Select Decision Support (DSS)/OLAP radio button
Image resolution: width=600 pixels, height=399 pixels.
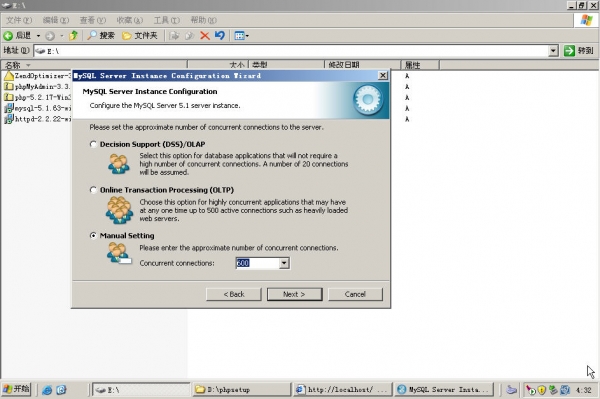click(x=93, y=144)
